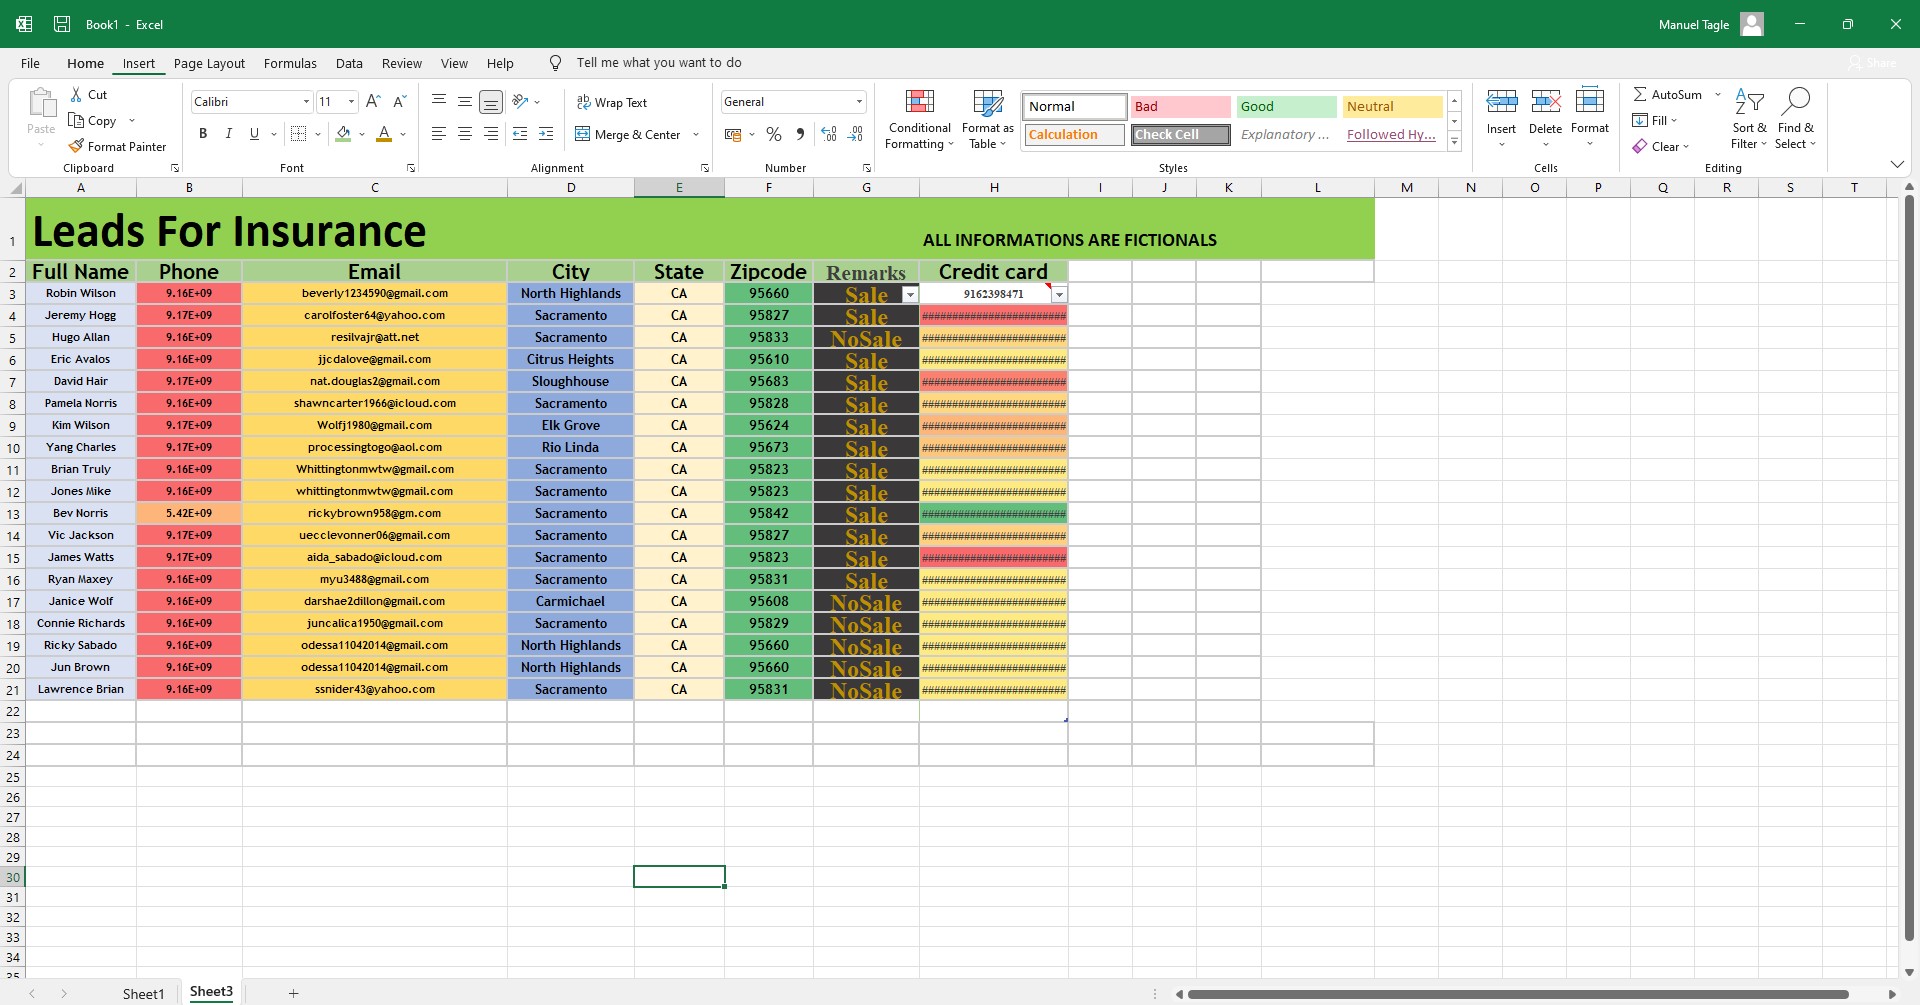
Task: Click the Orientation text-angle icon
Action: coord(520,101)
